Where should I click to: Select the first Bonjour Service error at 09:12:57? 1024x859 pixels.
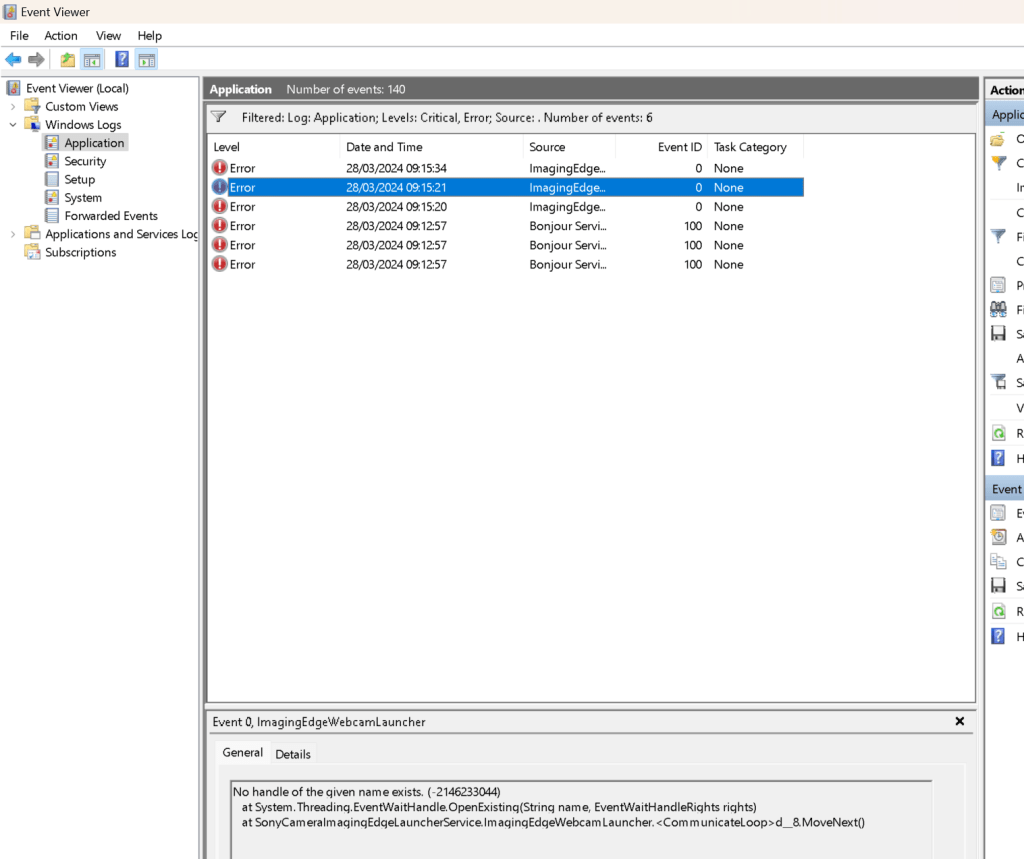click(x=506, y=226)
